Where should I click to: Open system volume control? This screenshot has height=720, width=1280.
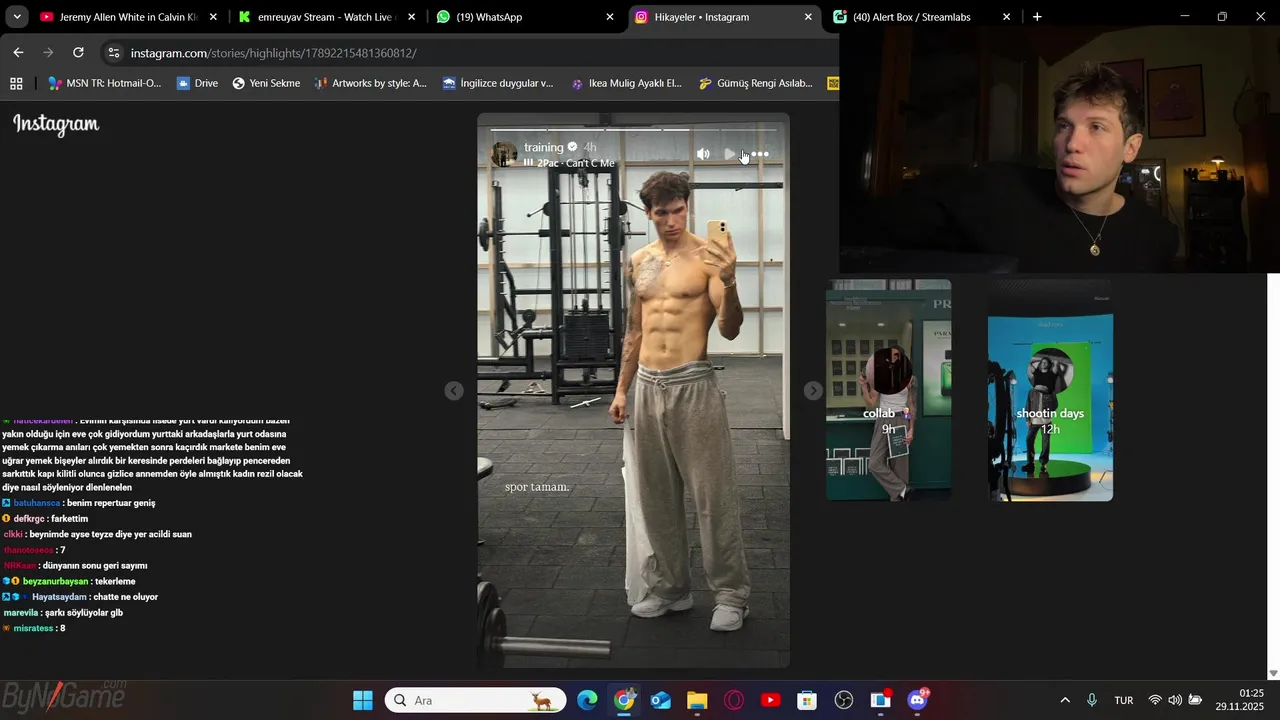pyautogui.click(x=1175, y=700)
